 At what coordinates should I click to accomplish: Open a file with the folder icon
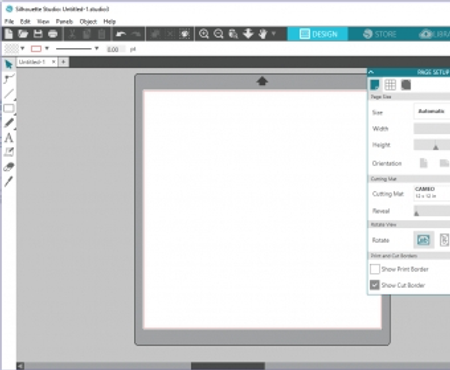point(23,34)
